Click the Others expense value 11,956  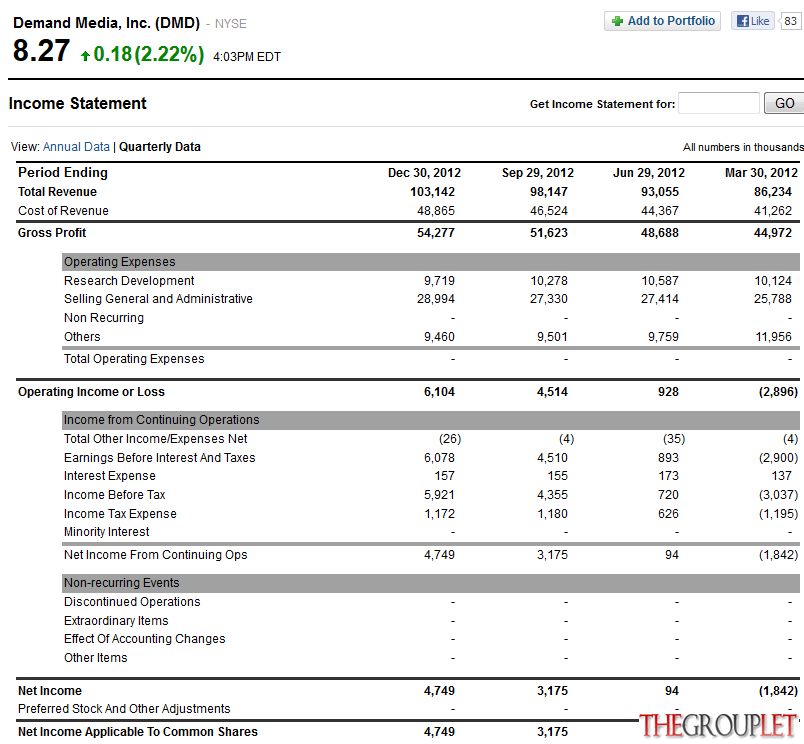coord(773,337)
